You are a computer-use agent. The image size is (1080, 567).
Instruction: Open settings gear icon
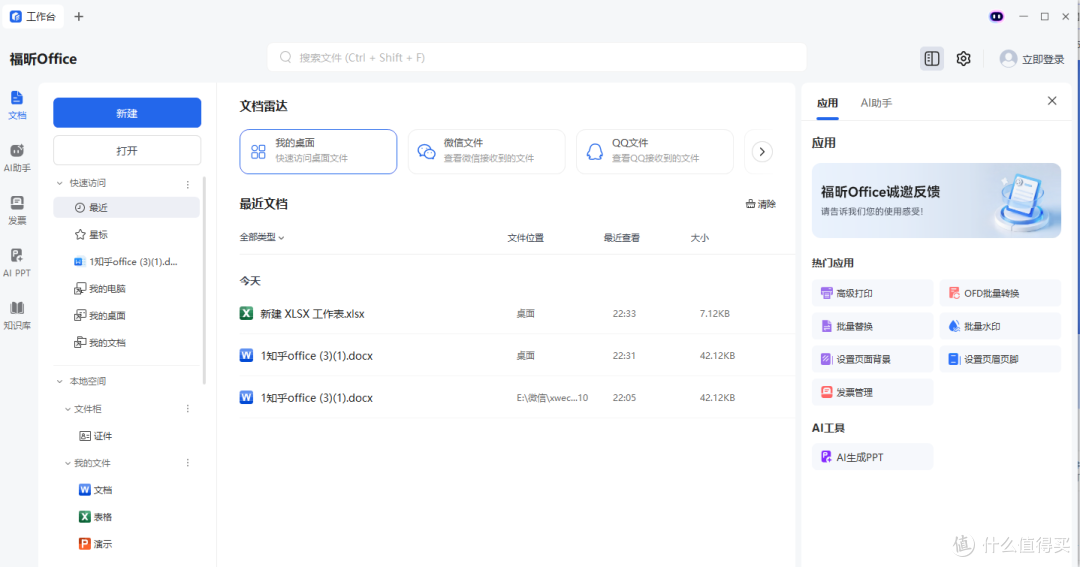coord(964,59)
